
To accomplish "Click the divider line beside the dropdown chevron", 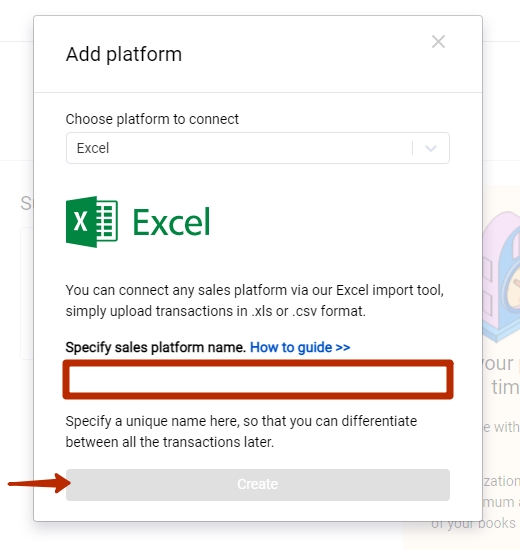I will [413, 148].
